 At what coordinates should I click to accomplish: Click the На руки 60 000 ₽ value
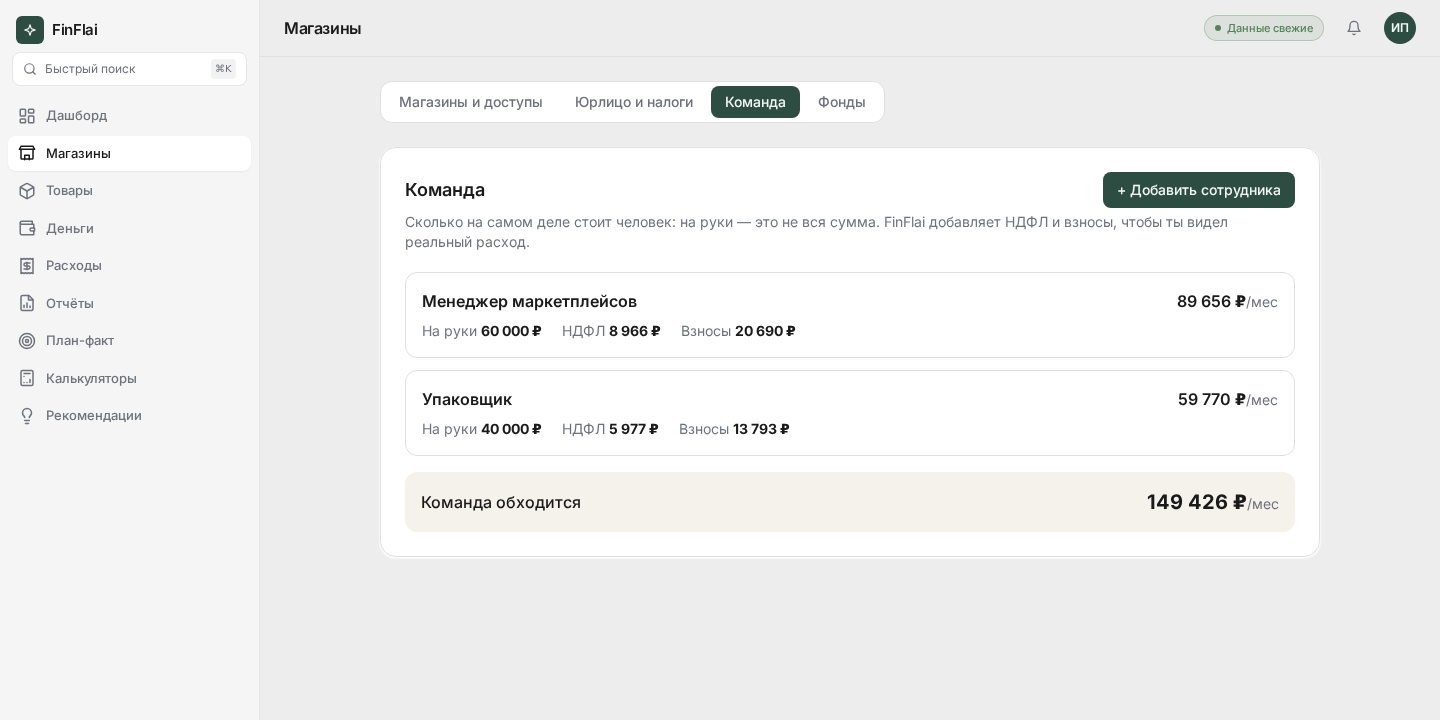(x=482, y=331)
